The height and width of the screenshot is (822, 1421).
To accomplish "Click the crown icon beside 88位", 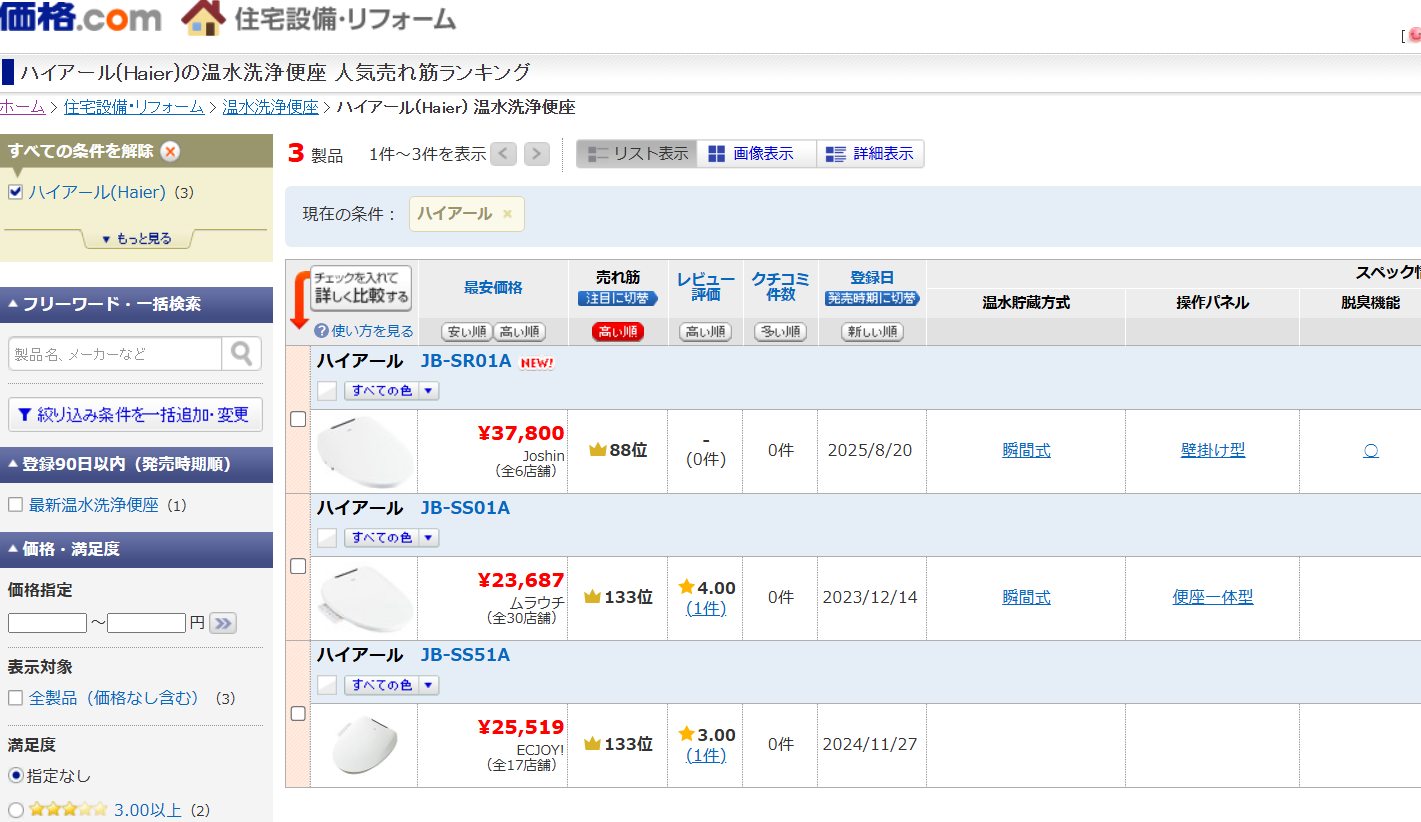I will [x=598, y=450].
